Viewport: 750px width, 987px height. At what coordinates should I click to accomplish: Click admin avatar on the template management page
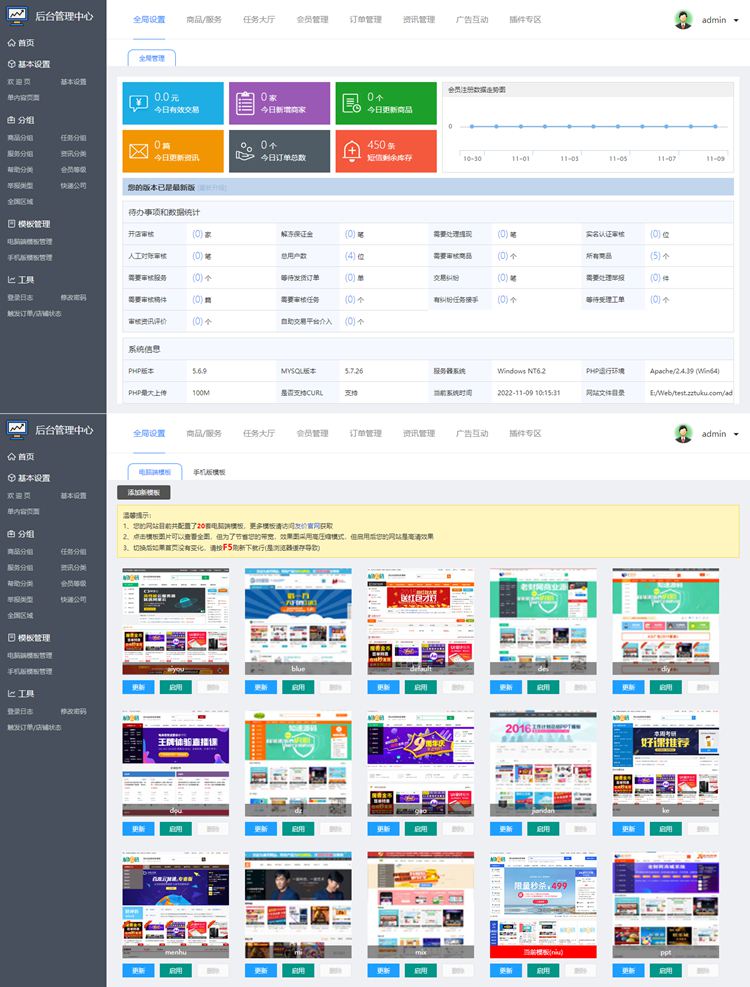pyautogui.click(x=683, y=433)
